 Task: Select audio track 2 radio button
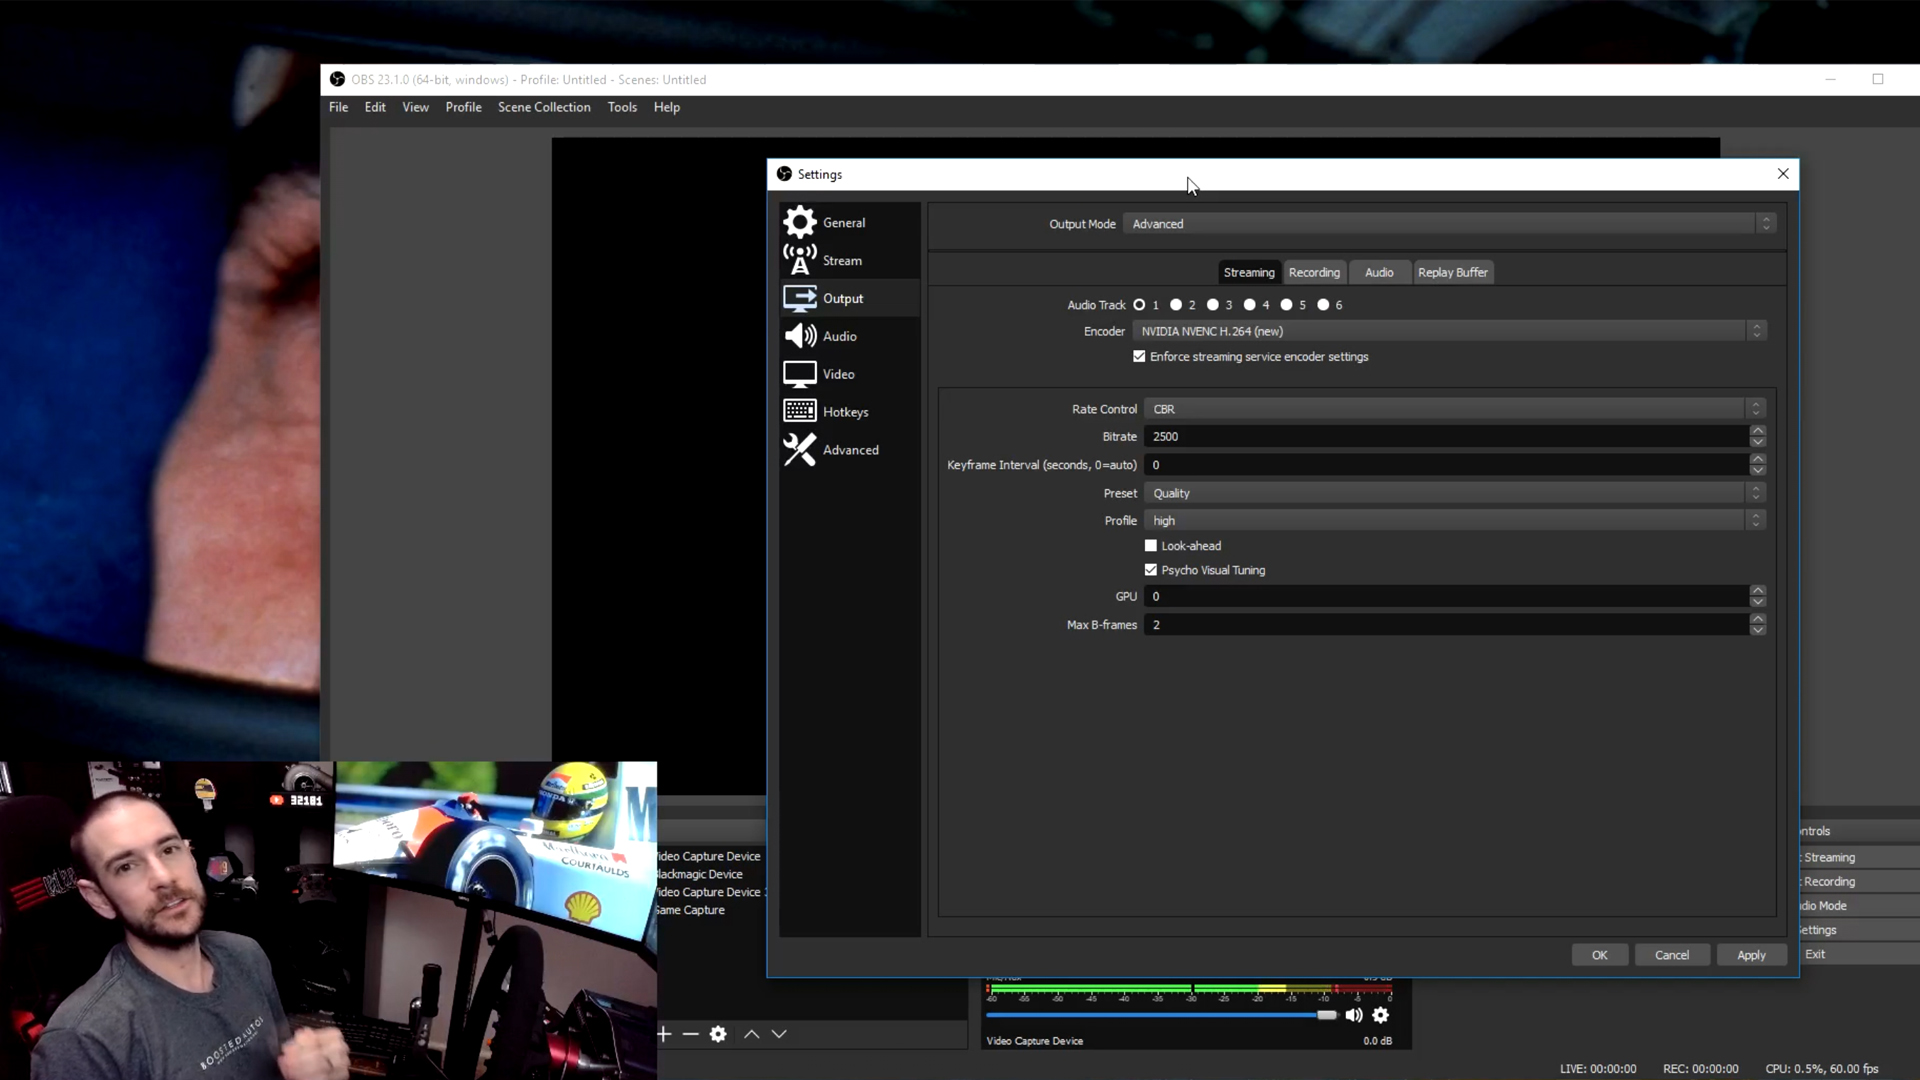pyautogui.click(x=1176, y=305)
